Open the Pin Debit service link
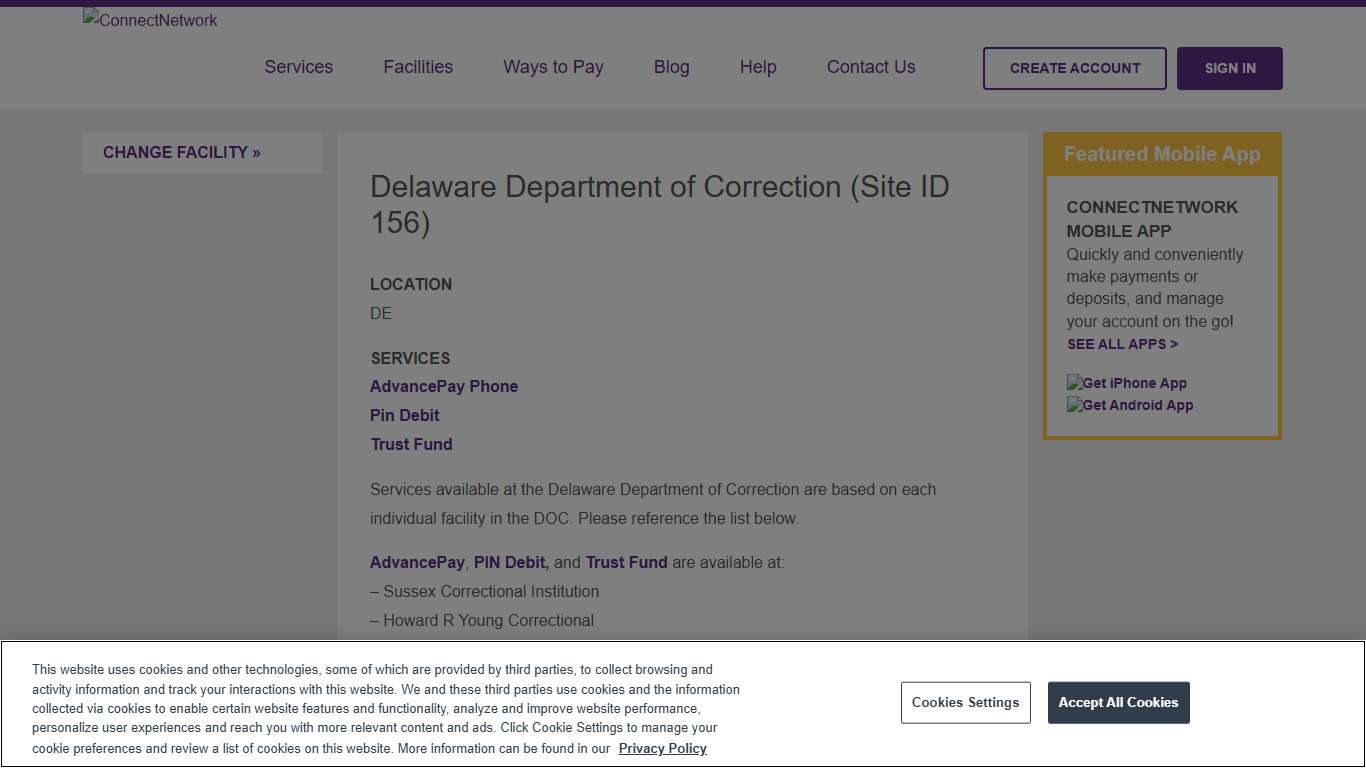 coord(404,415)
